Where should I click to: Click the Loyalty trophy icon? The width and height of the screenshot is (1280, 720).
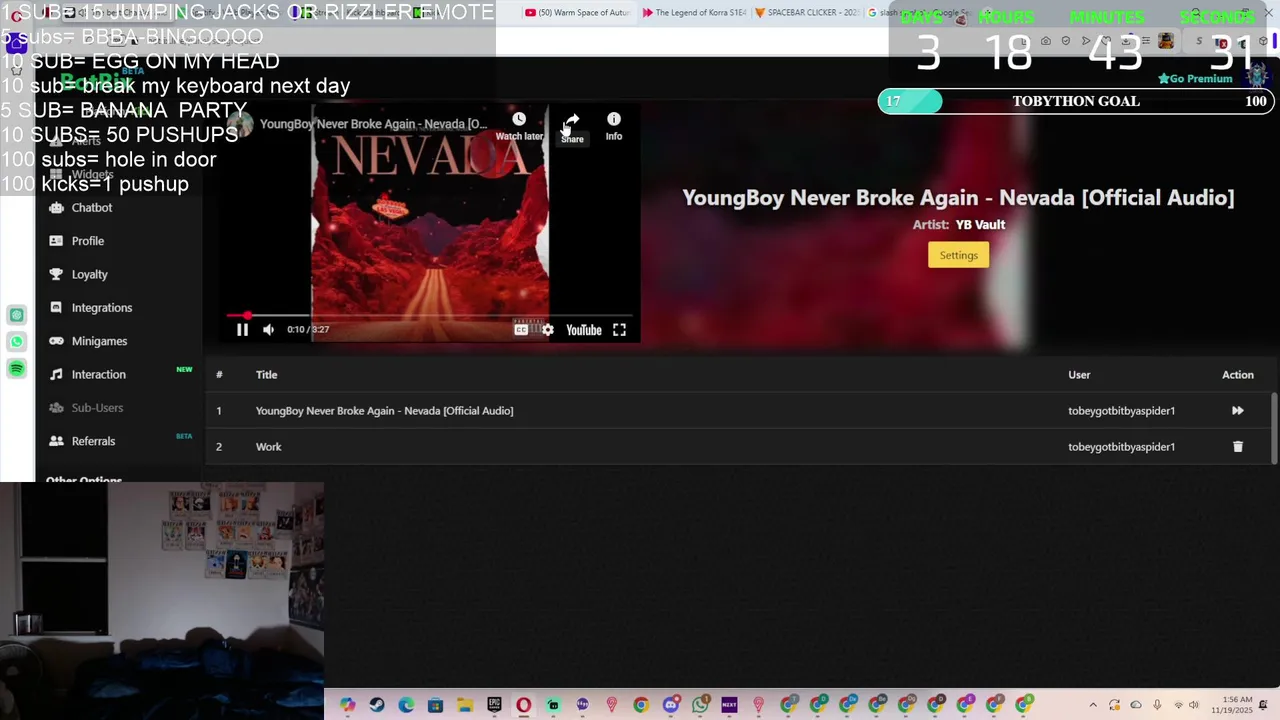pyautogui.click(x=56, y=274)
